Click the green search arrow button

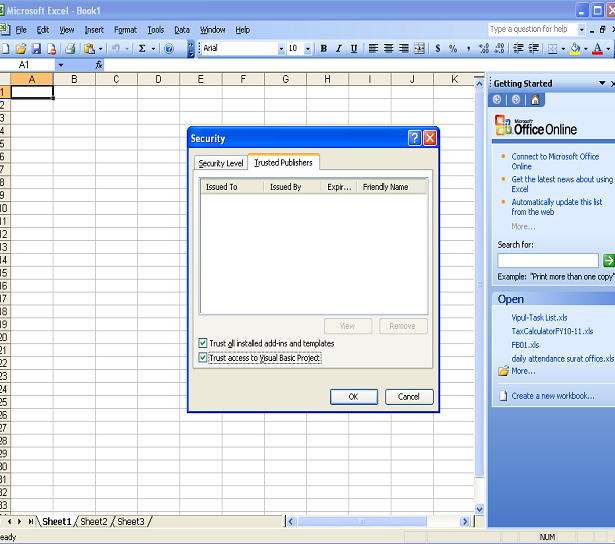coord(608,260)
